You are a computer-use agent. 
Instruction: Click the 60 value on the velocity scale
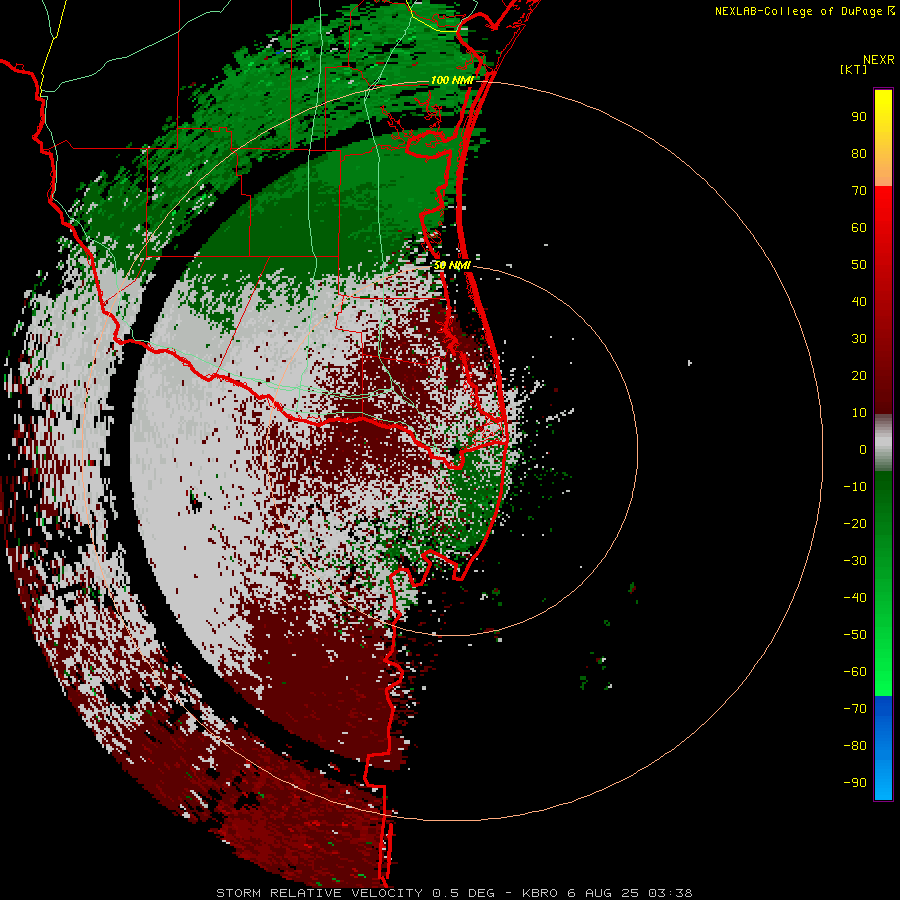(x=859, y=227)
